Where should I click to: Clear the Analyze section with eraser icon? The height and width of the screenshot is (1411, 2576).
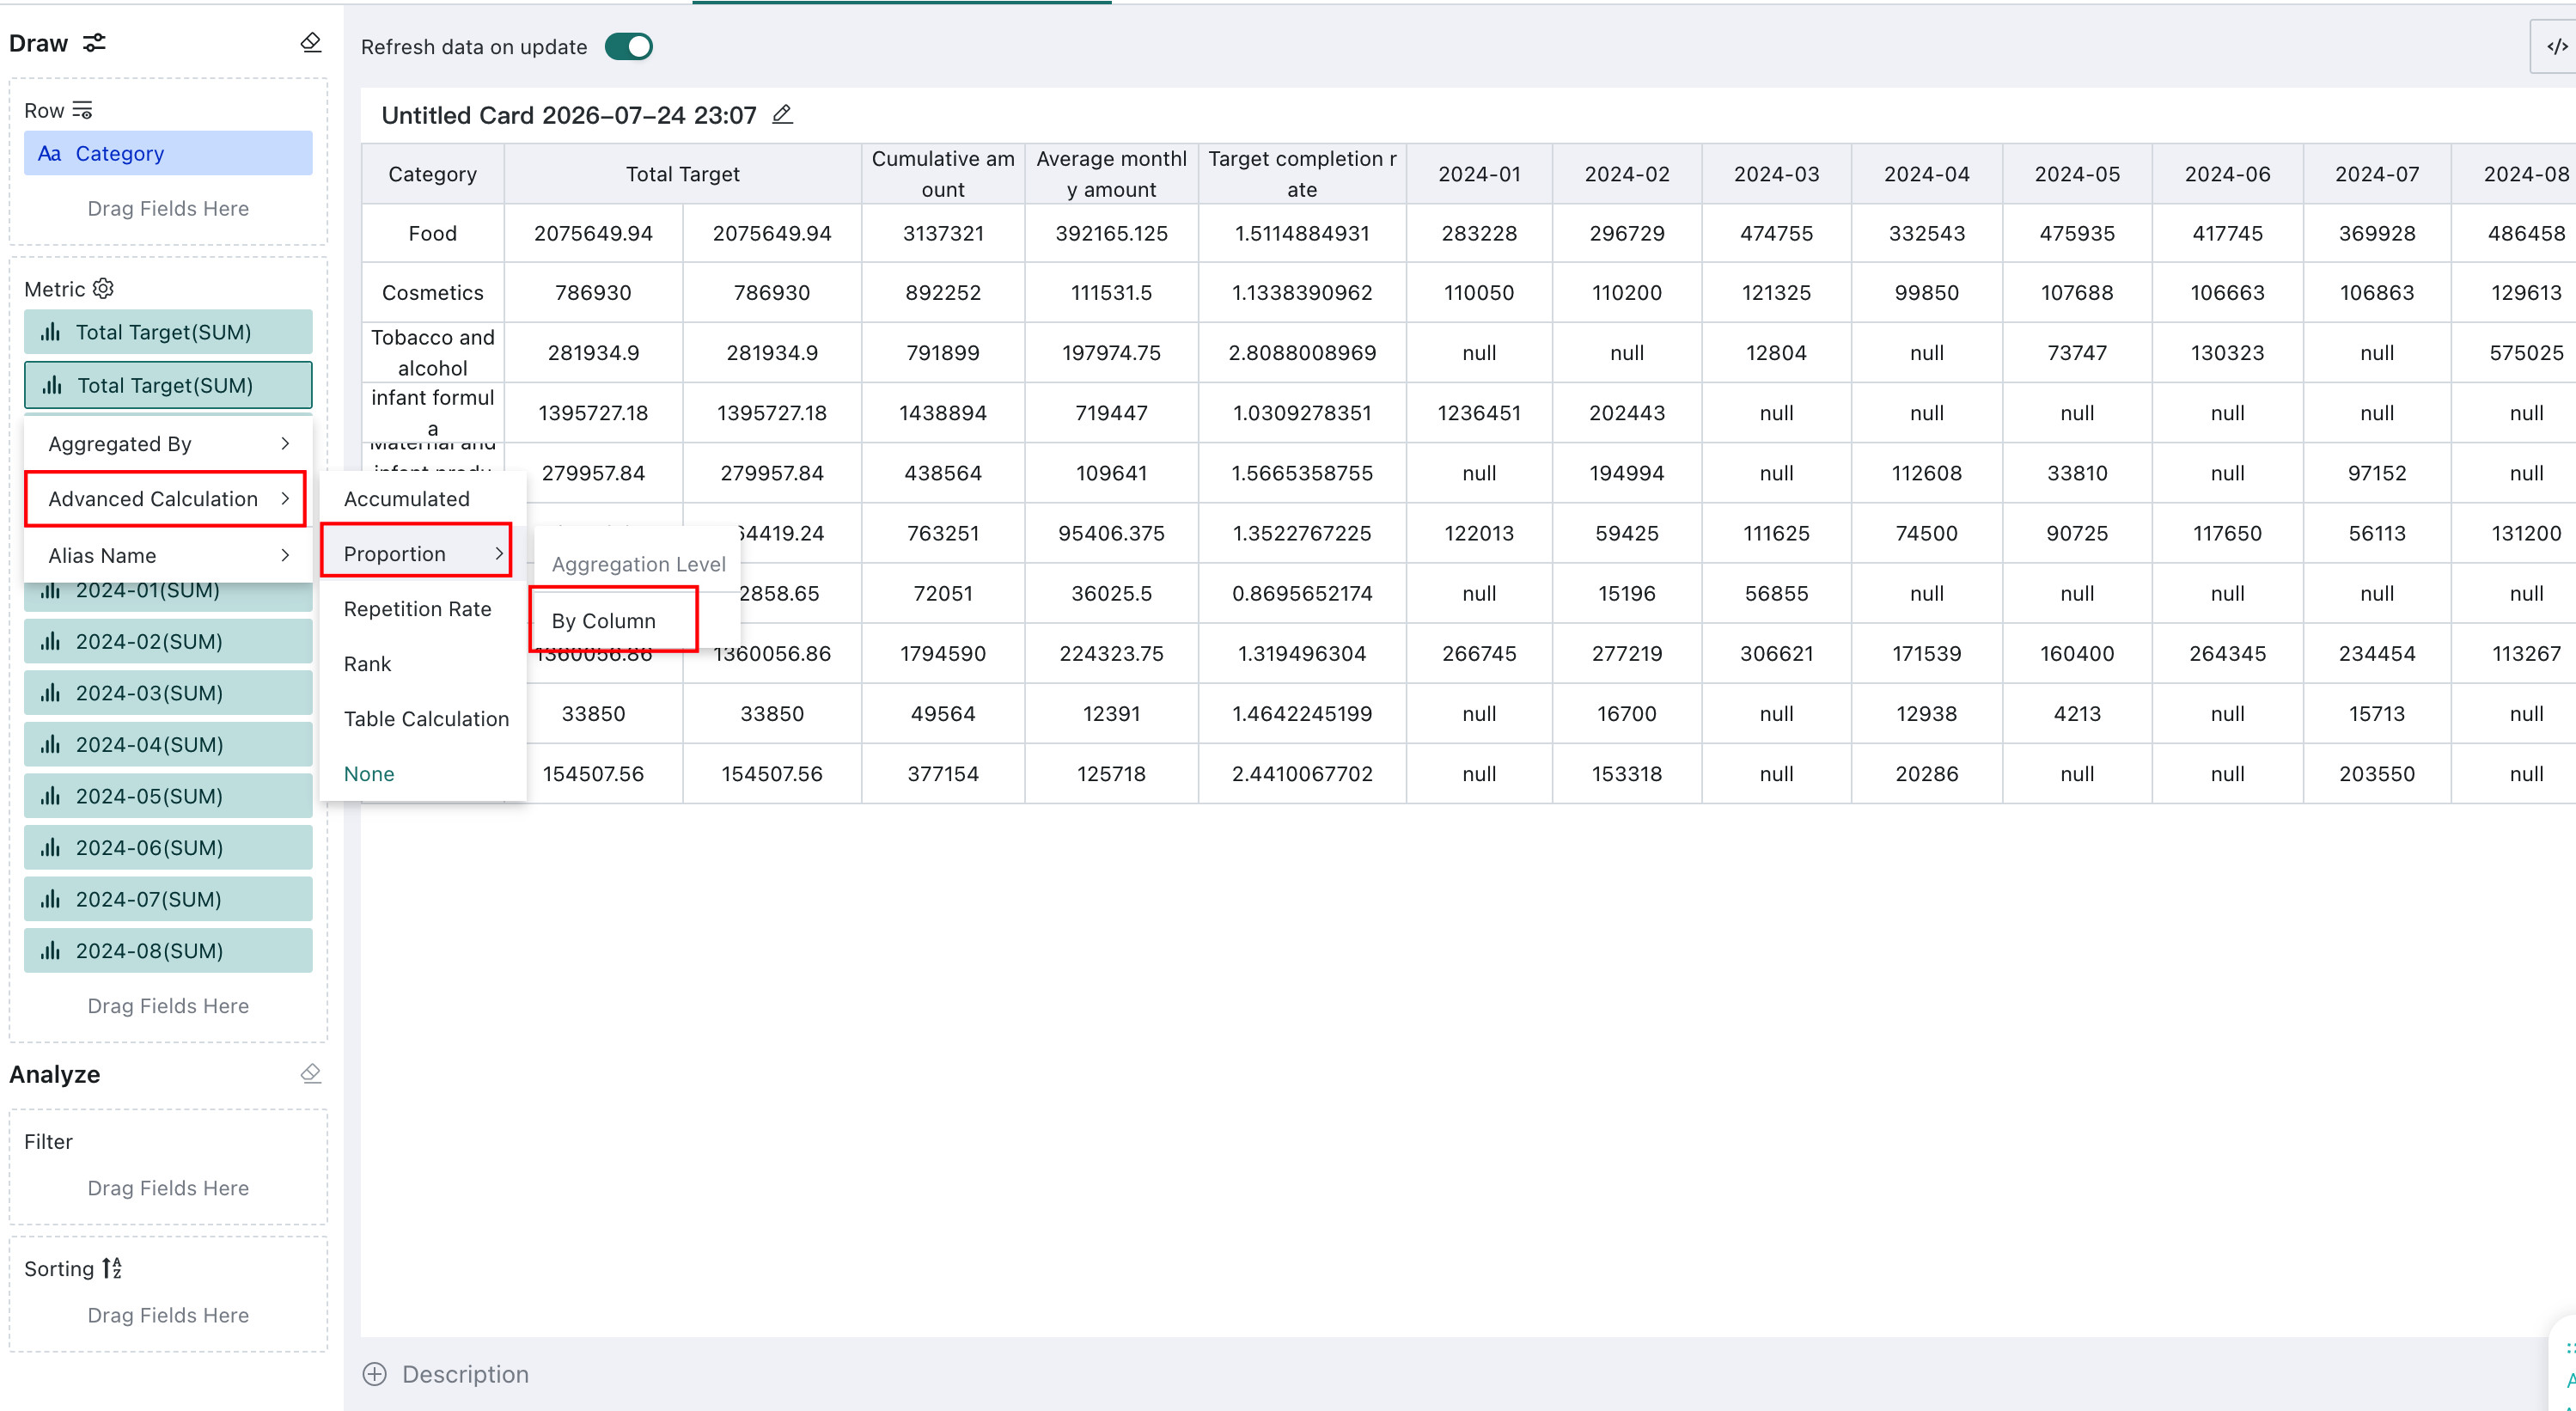tap(311, 1073)
